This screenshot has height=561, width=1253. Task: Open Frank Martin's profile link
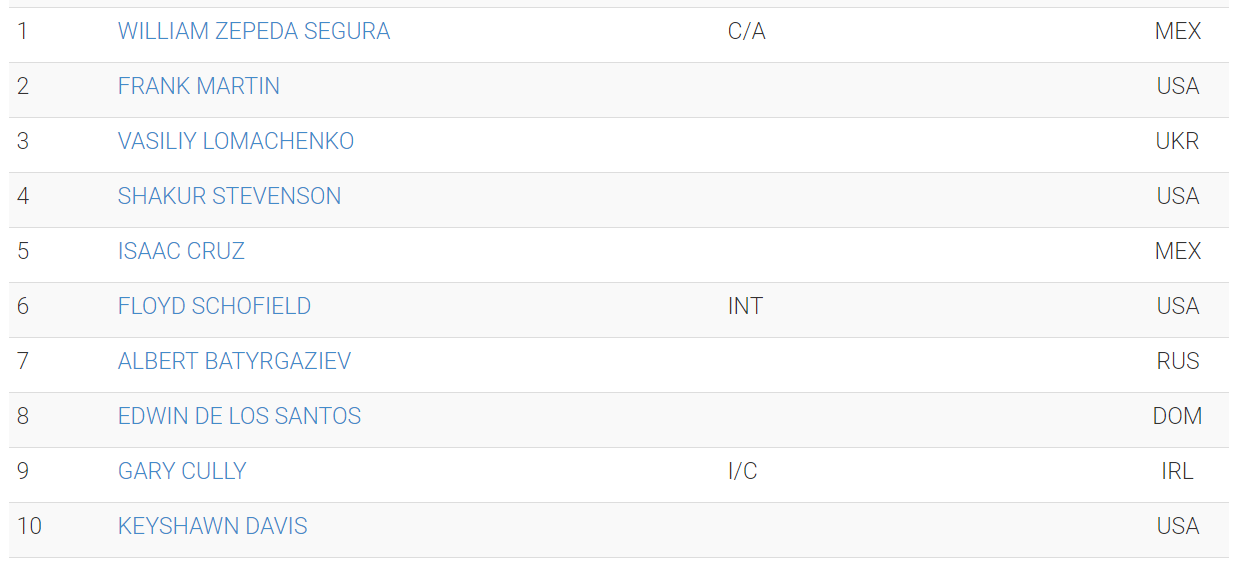tap(199, 86)
